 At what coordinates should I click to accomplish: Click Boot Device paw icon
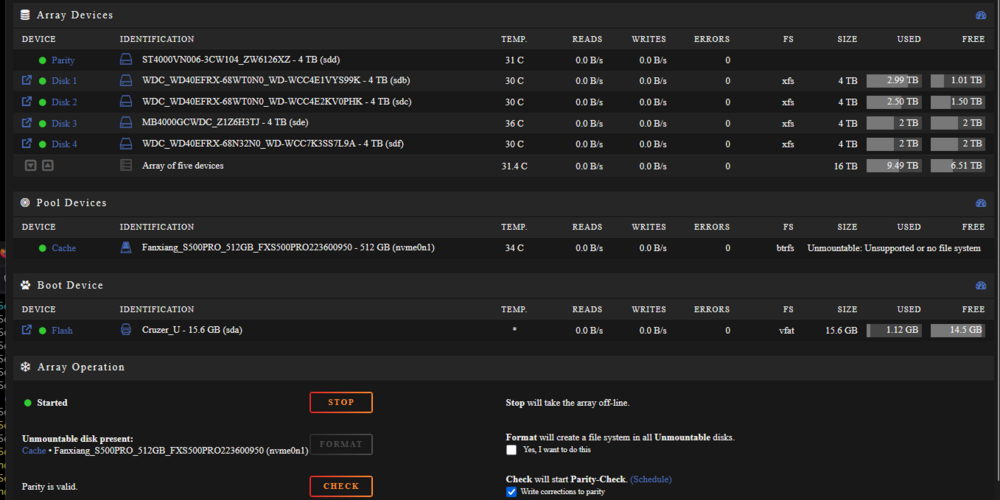(25, 285)
